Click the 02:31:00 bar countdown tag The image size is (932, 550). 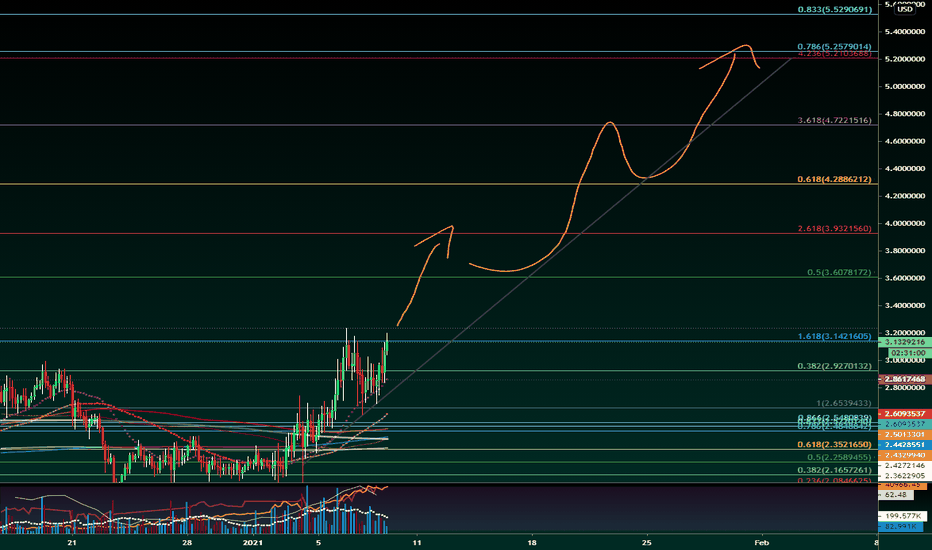tap(908, 353)
